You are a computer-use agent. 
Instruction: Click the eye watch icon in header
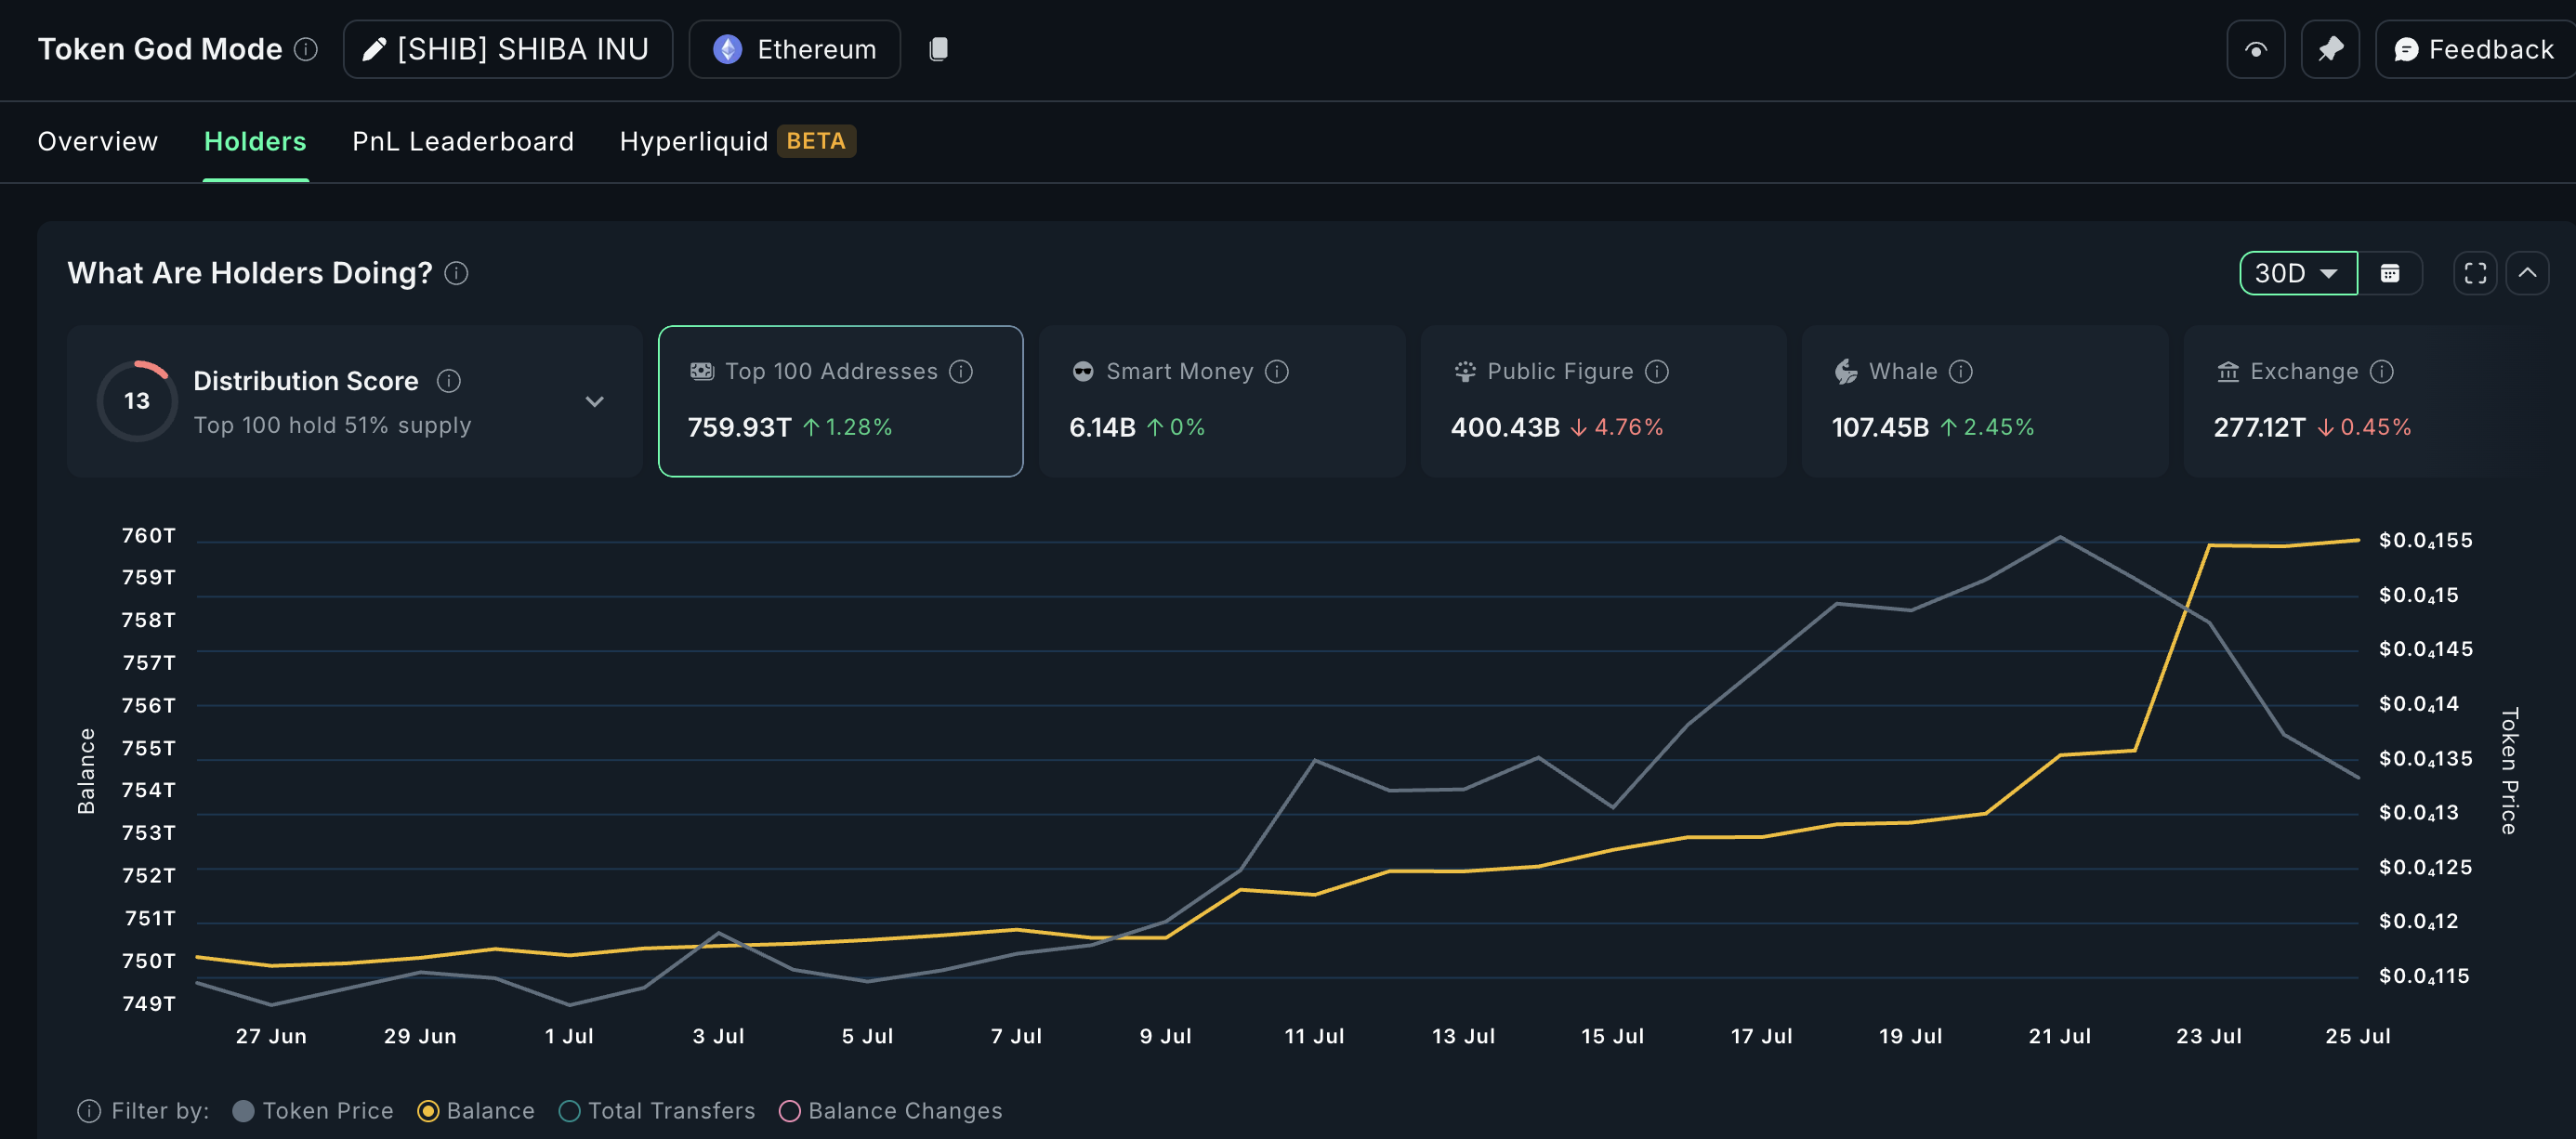pyautogui.click(x=2255, y=49)
